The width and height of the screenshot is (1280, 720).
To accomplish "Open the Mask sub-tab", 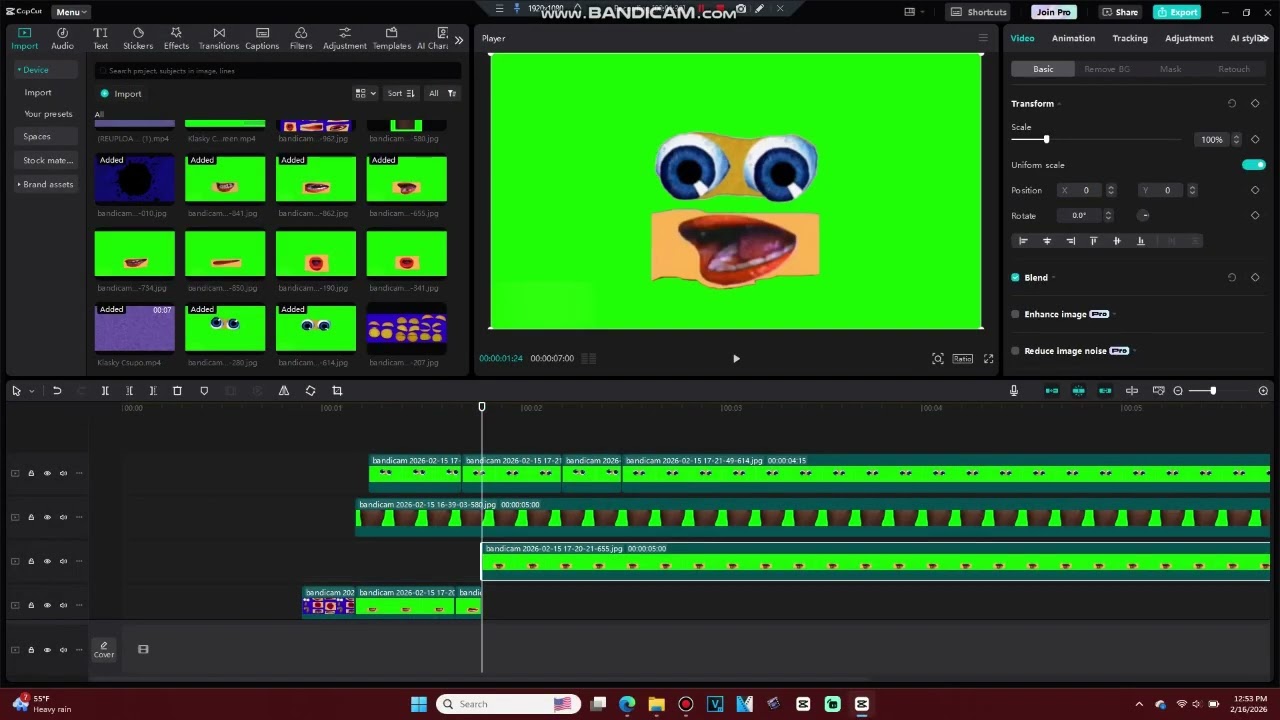I will 1170,69.
